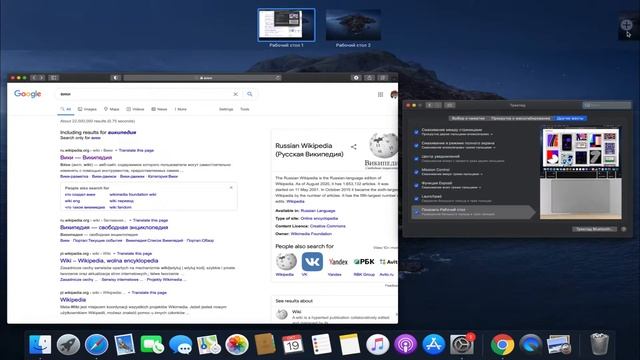Screen dimensions: 640x360
Task: Open System Preferences gear in Dock
Action: (x=462, y=344)
